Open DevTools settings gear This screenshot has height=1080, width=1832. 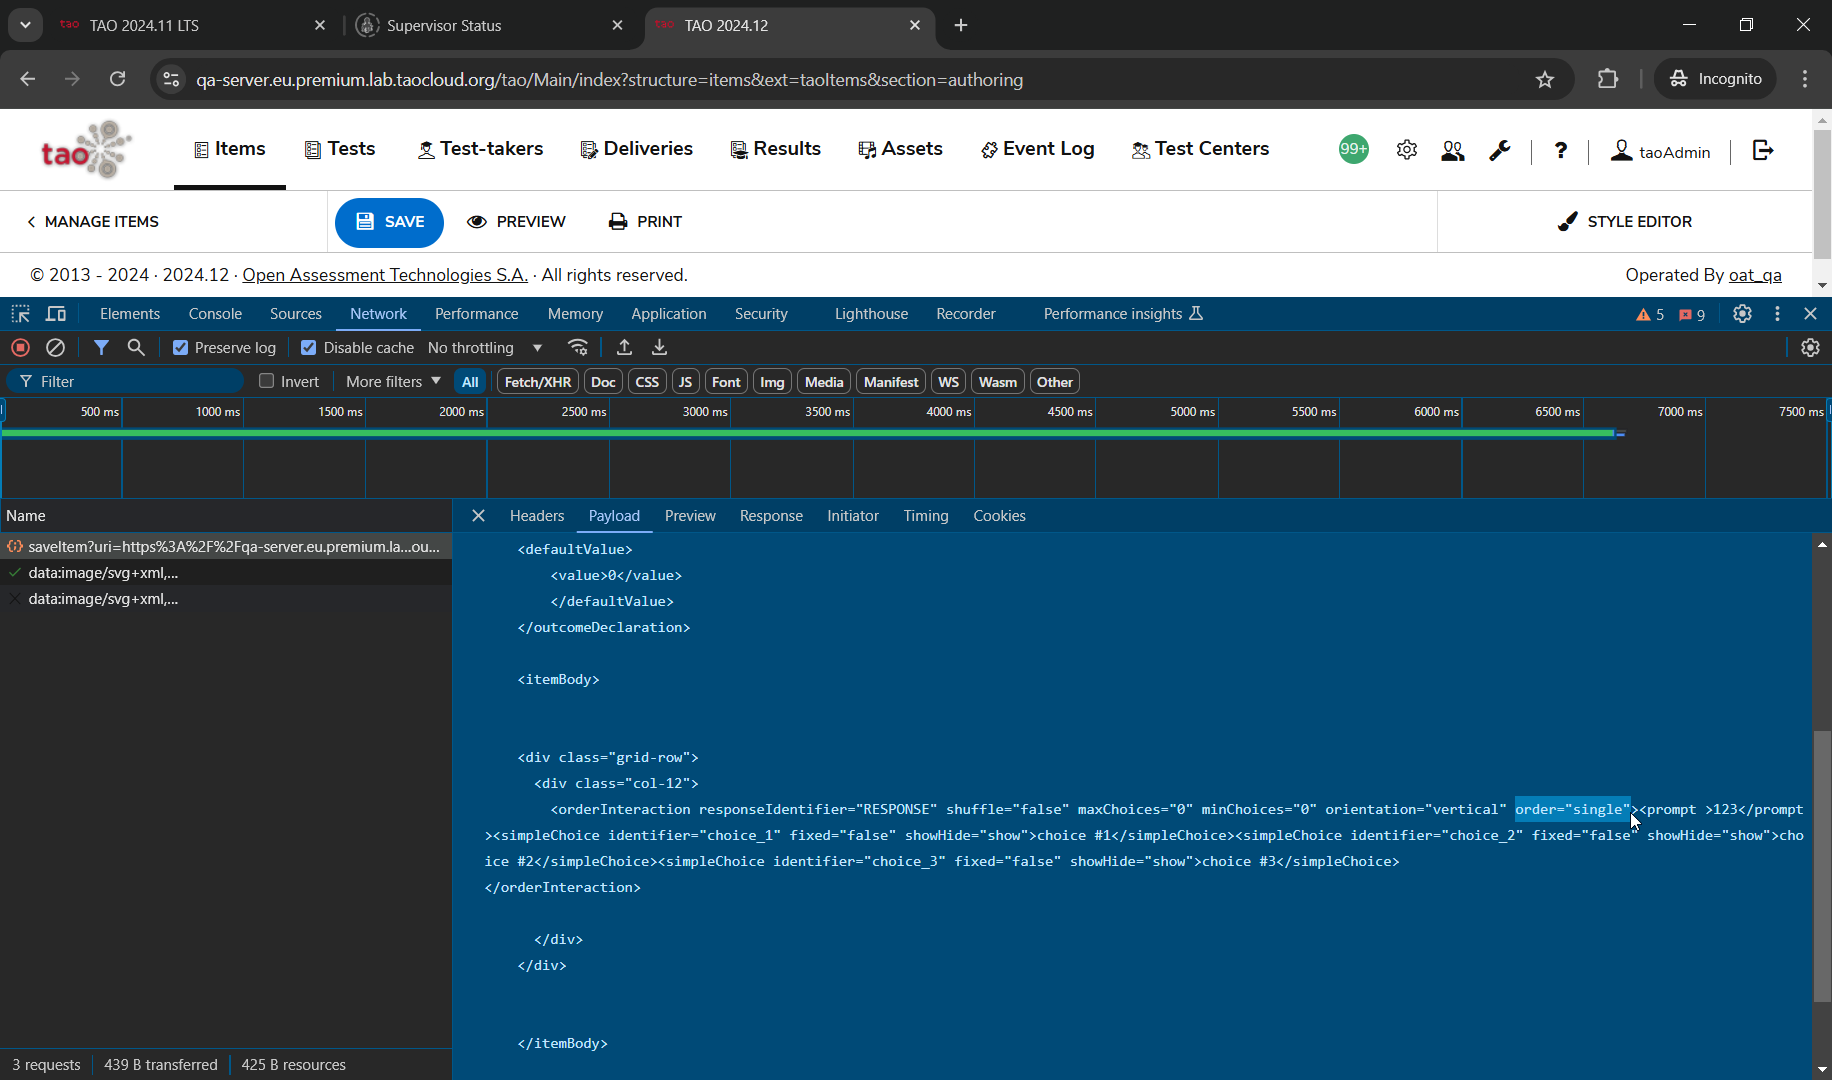[1742, 314]
